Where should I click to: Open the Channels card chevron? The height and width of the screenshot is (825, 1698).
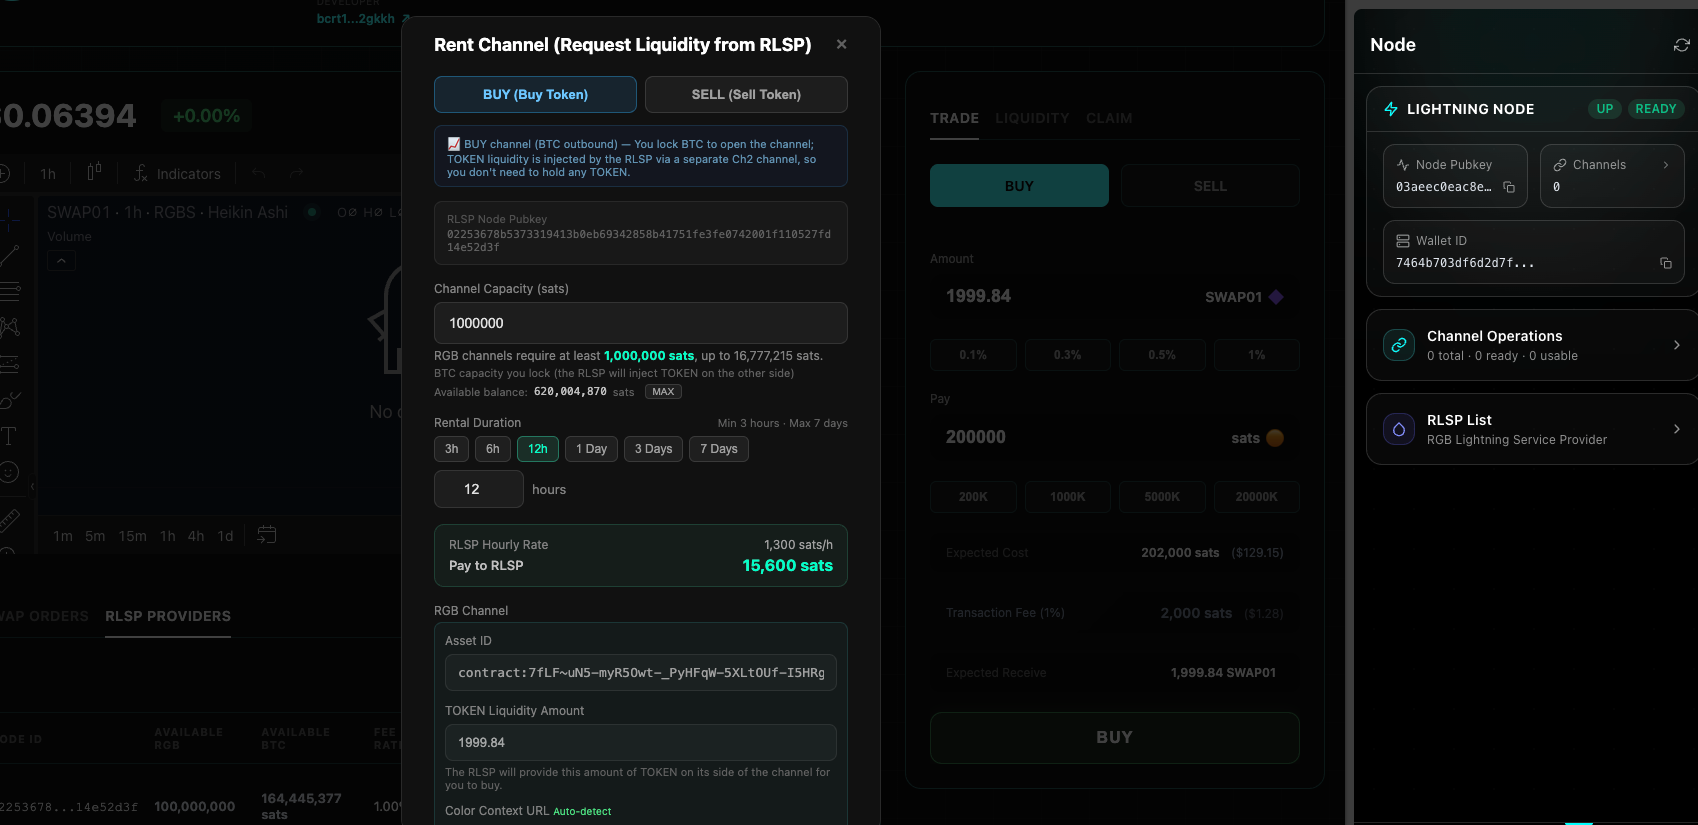coord(1666,165)
